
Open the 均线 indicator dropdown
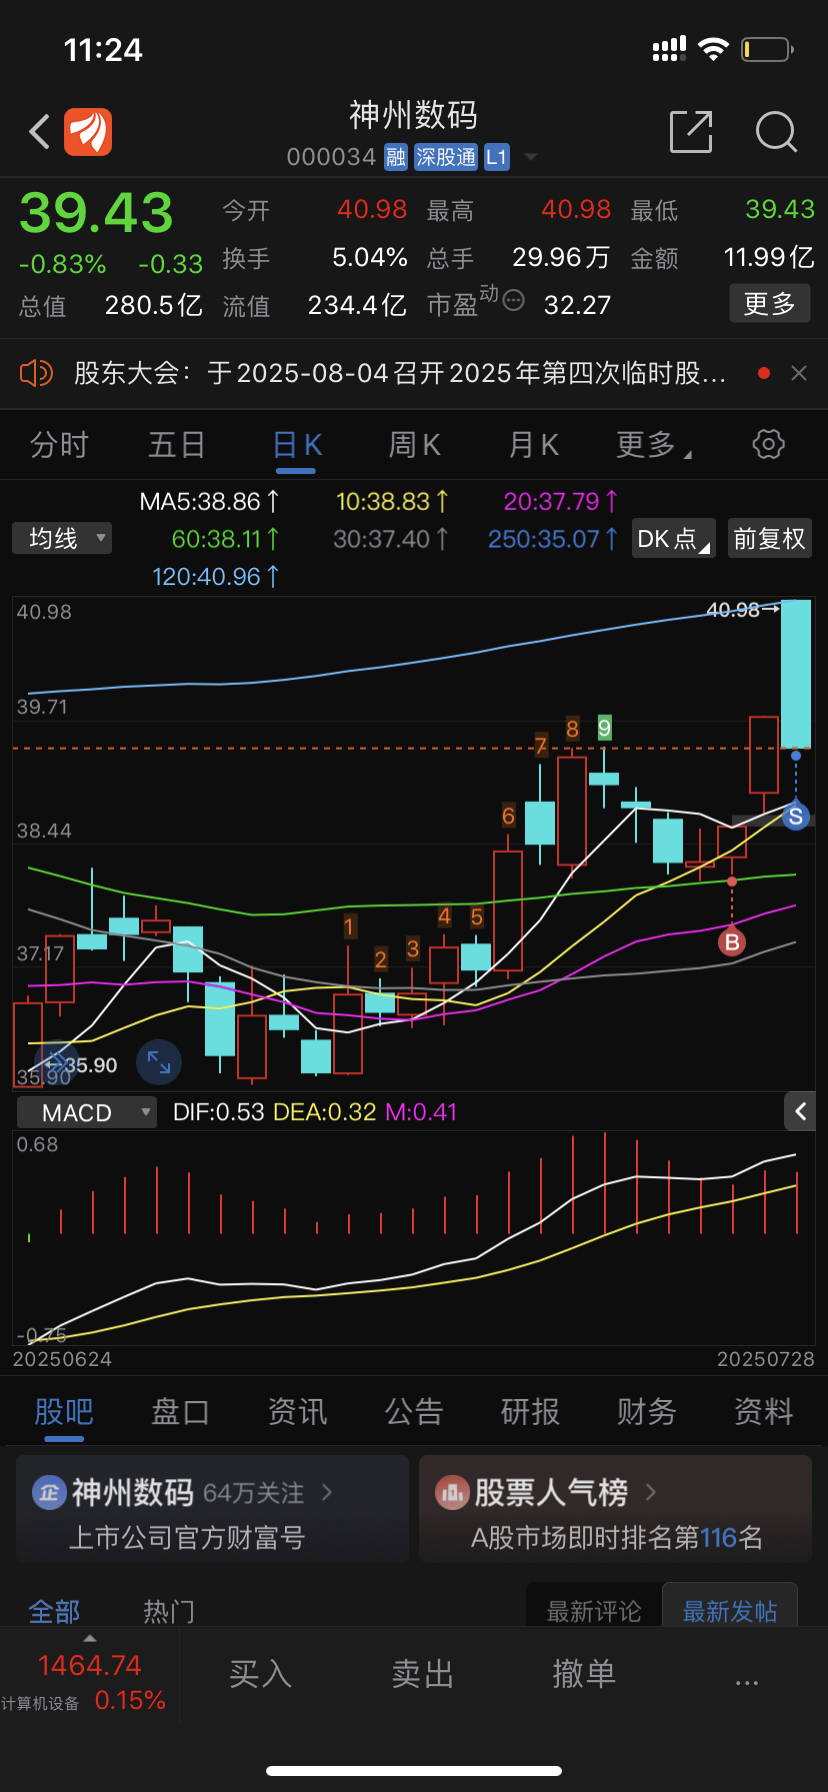click(62, 538)
